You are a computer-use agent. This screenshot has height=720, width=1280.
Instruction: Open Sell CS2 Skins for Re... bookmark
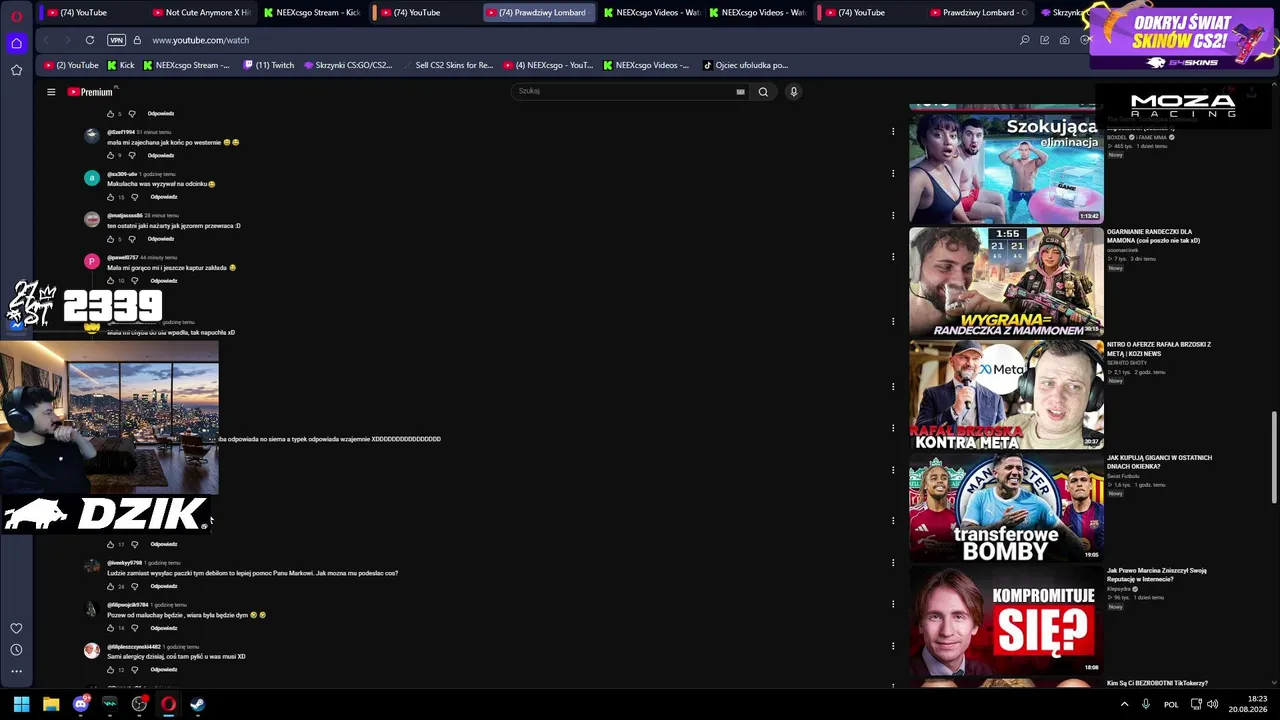(449, 65)
